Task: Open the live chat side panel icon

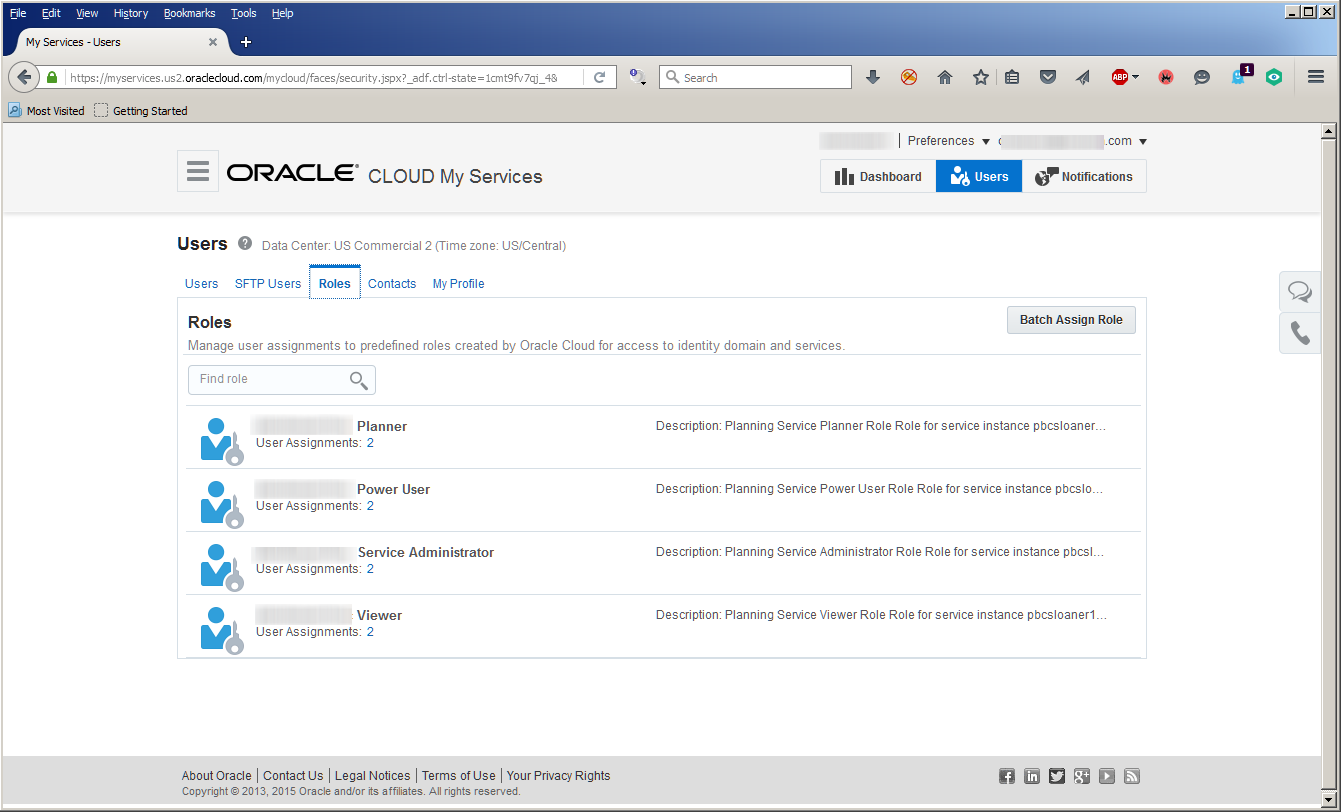Action: pos(1300,291)
